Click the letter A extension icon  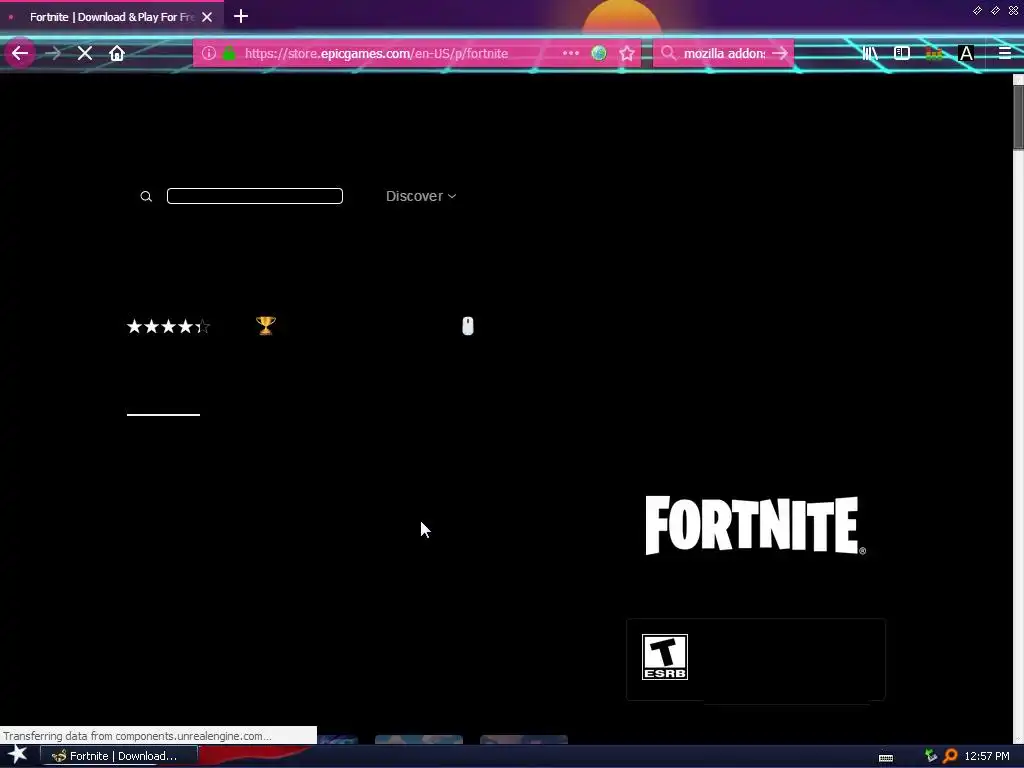pyautogui.click(x=966, y=54)
